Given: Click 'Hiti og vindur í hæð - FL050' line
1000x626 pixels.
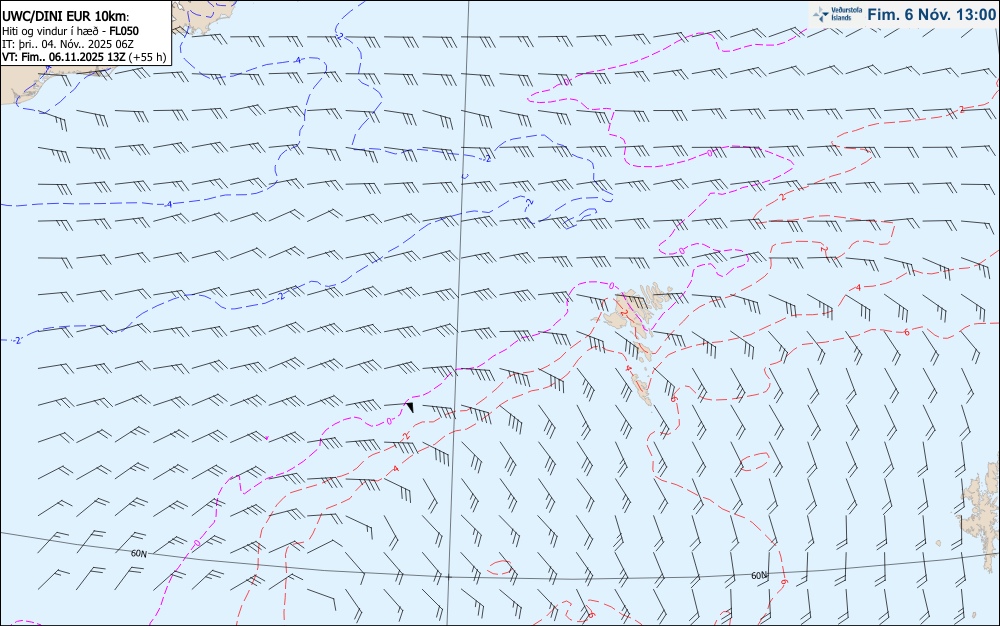Looking at the screenshot, I should (70, 31).
